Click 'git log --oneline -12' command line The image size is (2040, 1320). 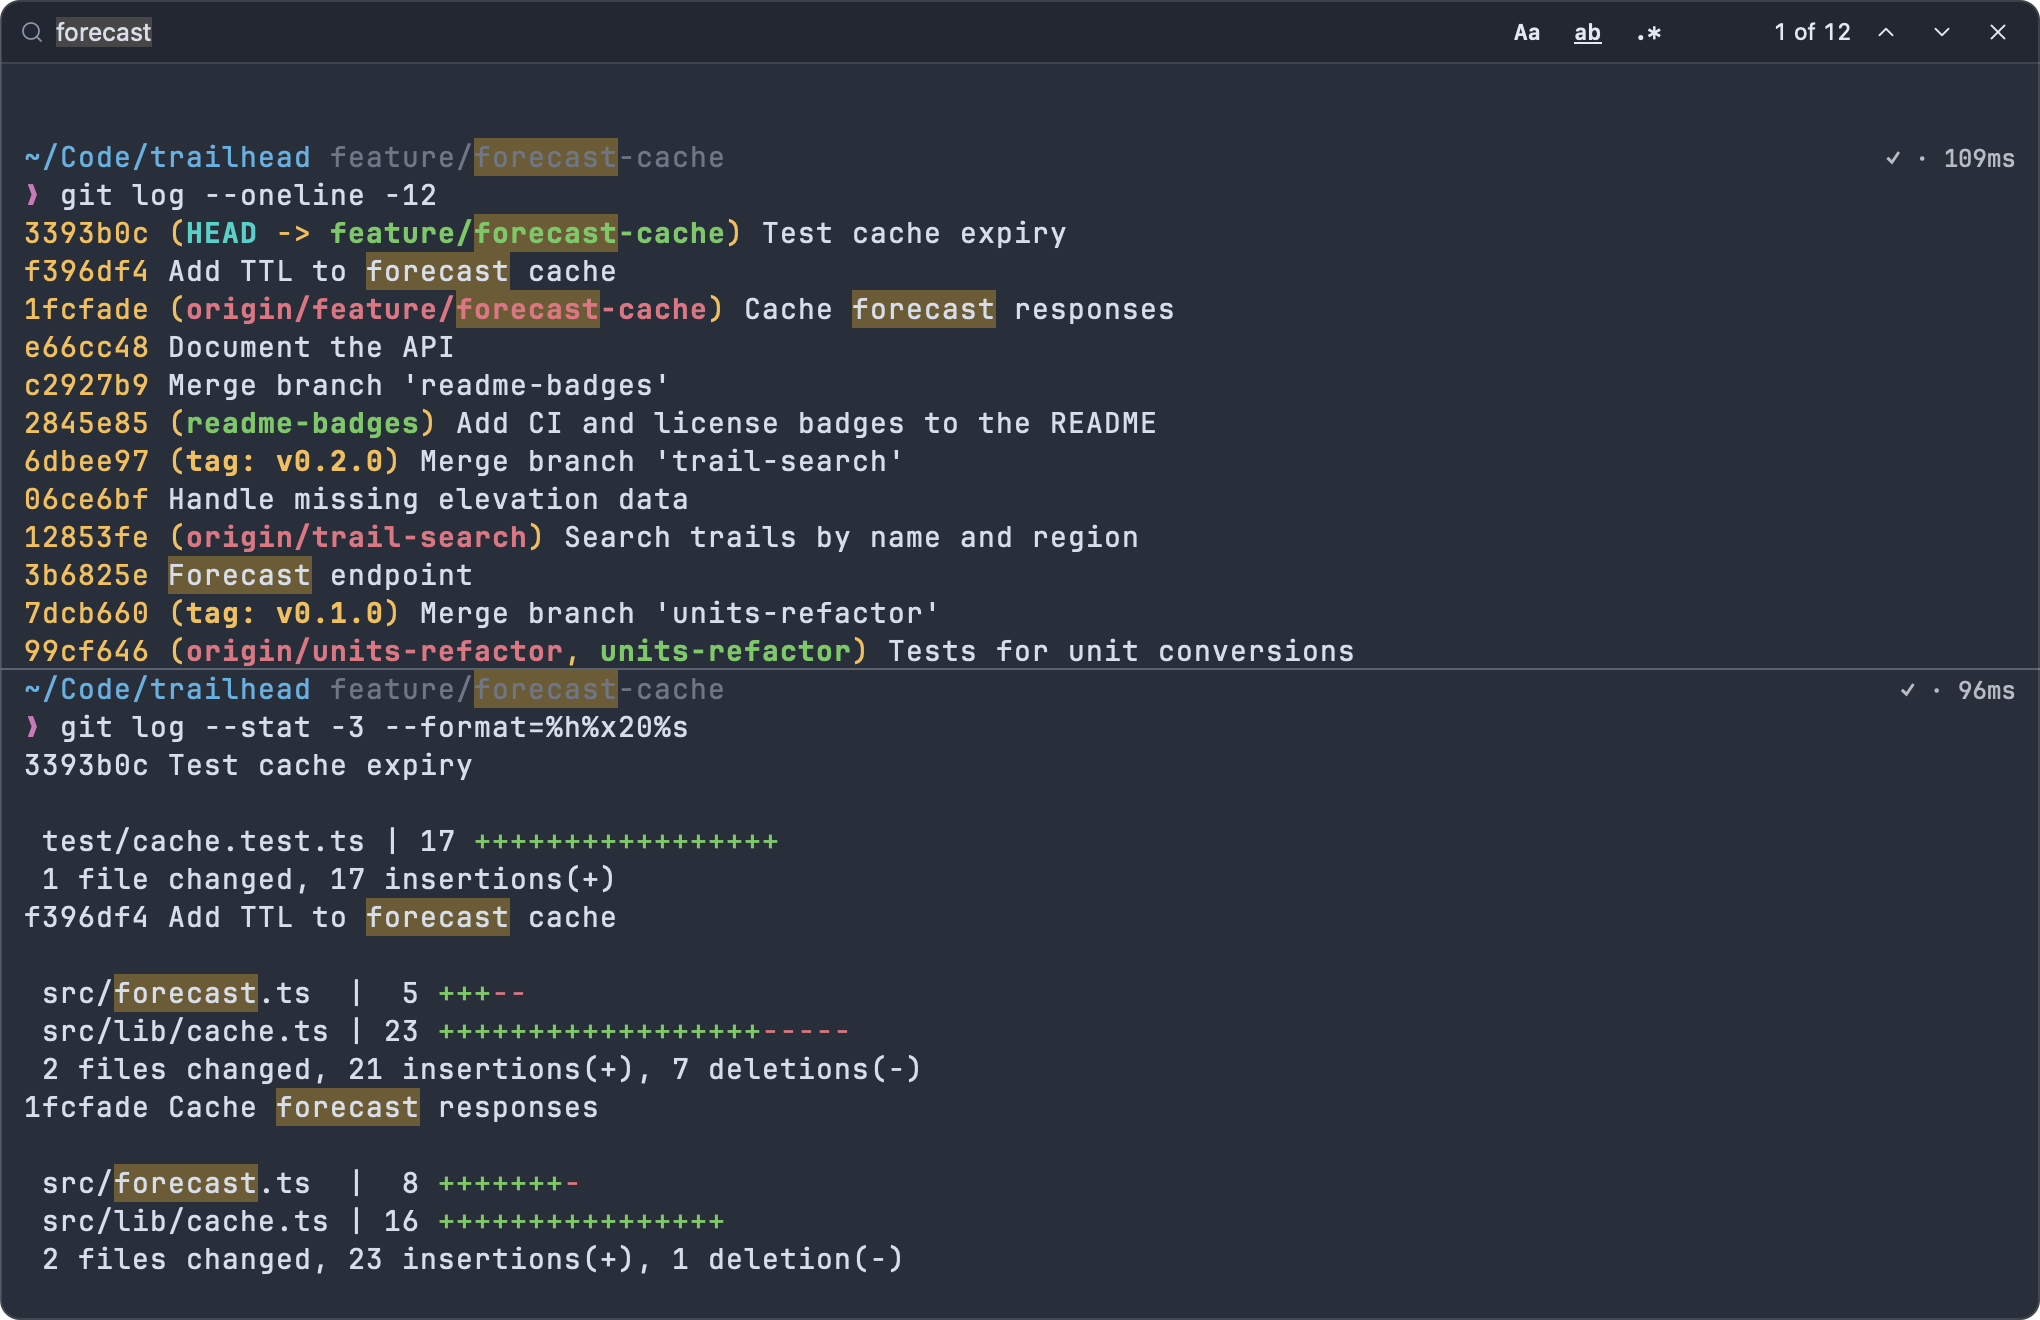[248, 195]
